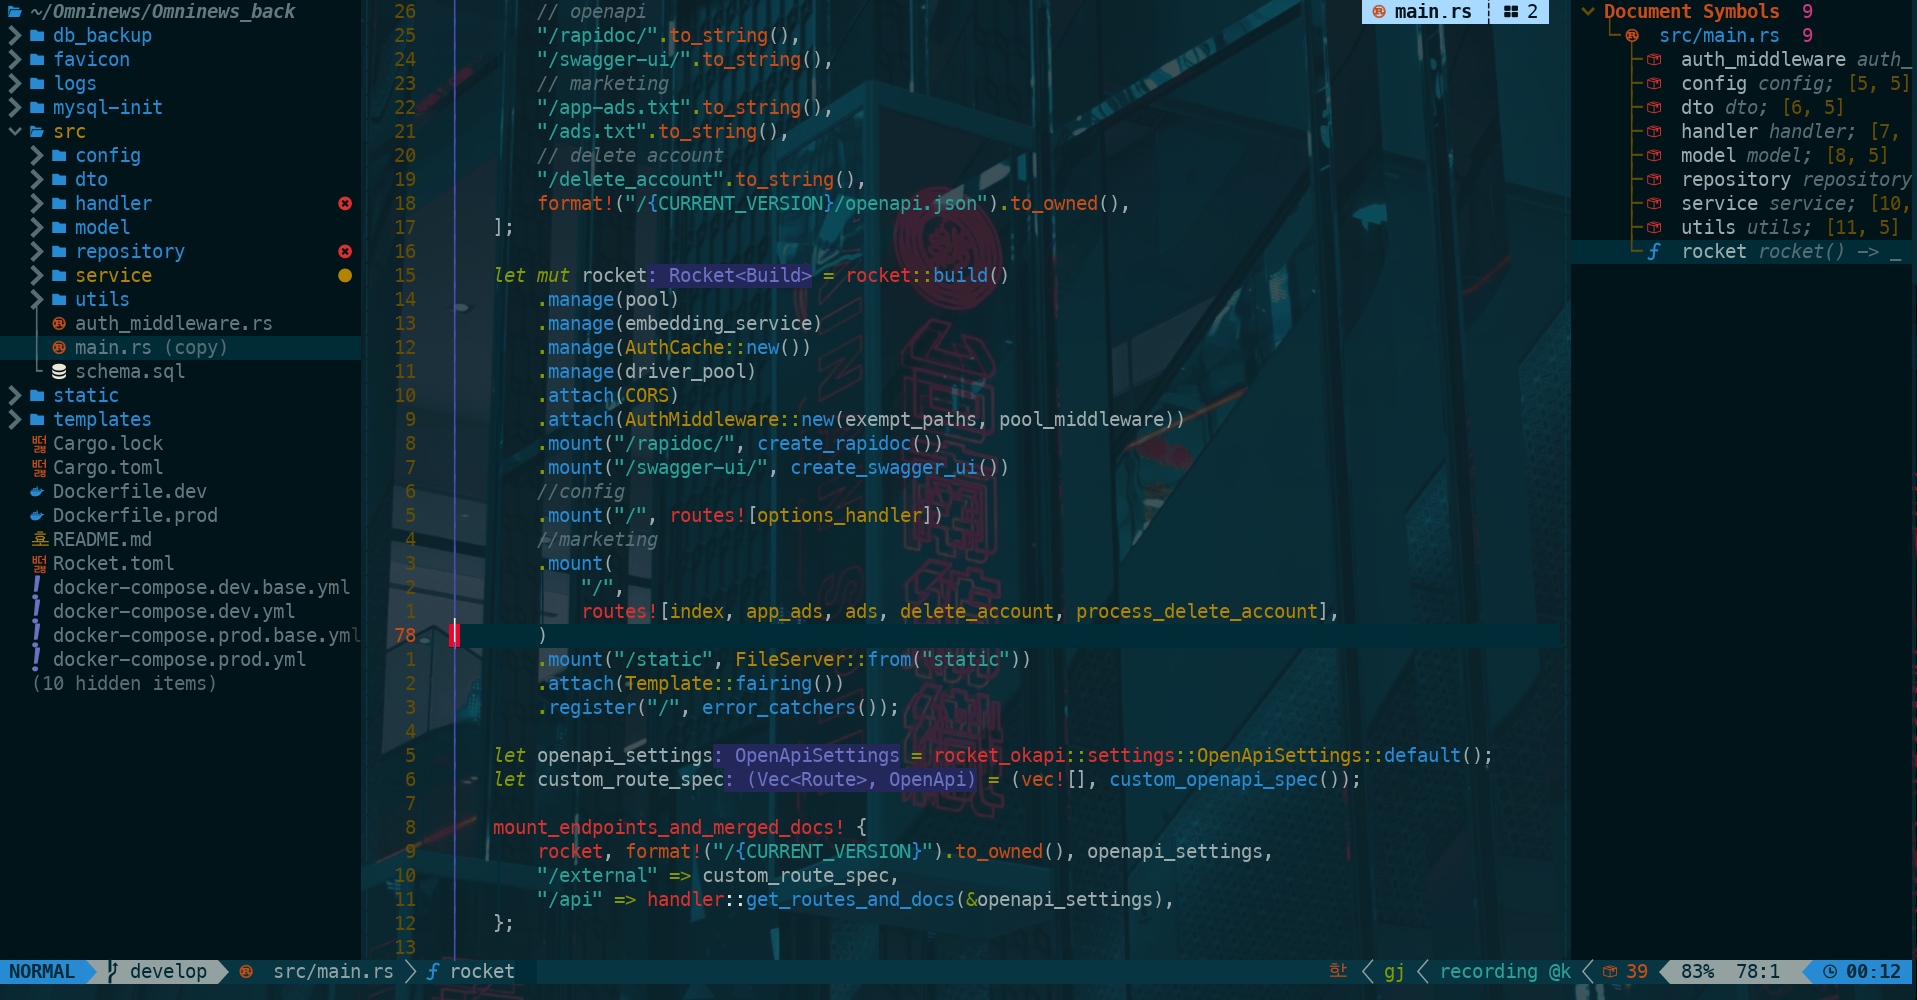Collapse the Document Symbols tree
This screenshot has height=1000, width=1917.
click(1587, 12)
